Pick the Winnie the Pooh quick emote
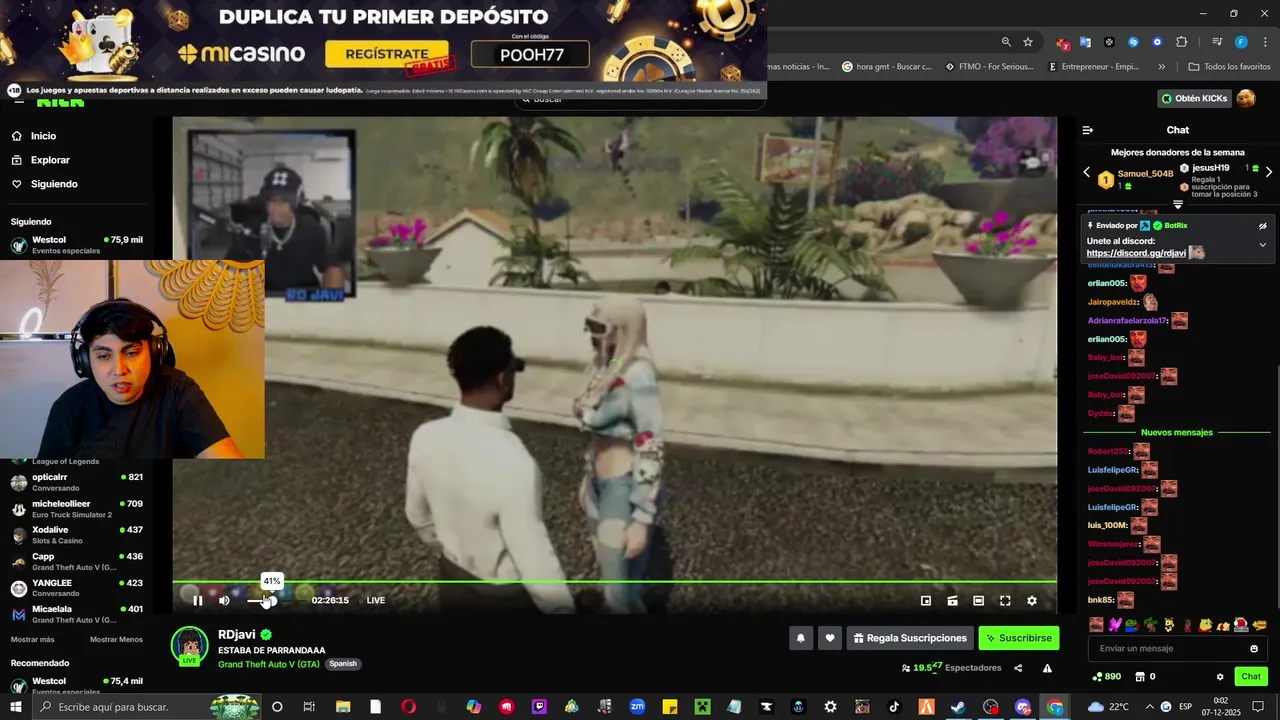The width and height of the screenshot is (1280, 720). click(x=1206, y=625)
